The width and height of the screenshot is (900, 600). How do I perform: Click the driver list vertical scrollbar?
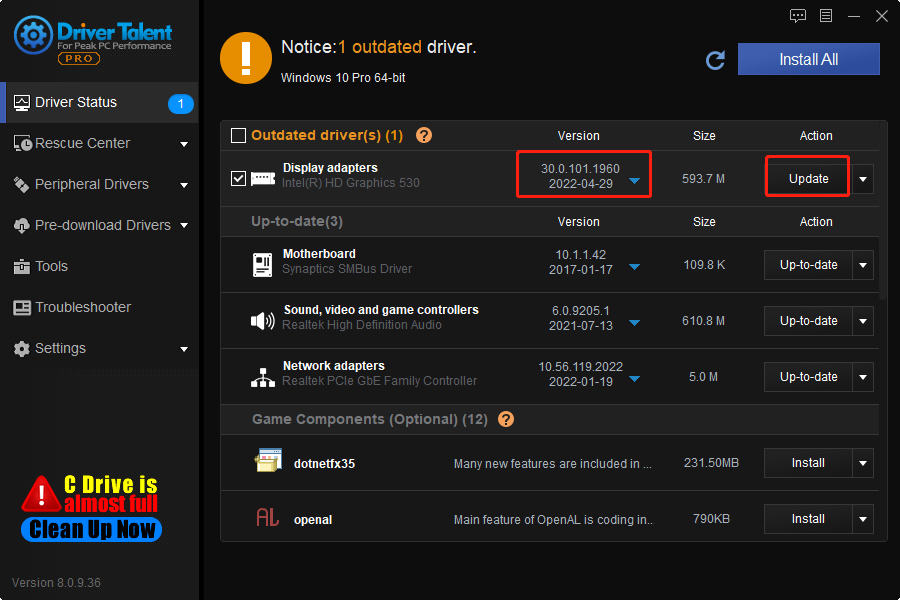click(883, 210)
